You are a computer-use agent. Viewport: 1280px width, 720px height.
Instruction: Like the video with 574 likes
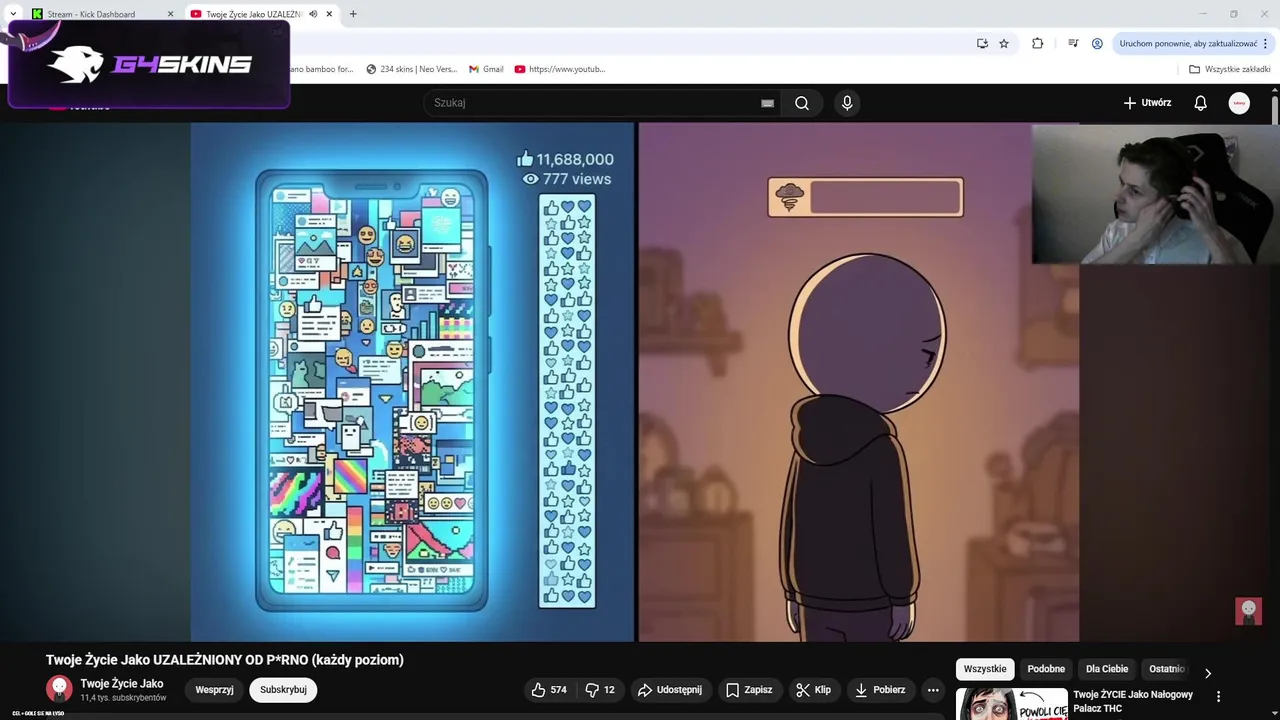pyautogui.click(x=549, y=690)
